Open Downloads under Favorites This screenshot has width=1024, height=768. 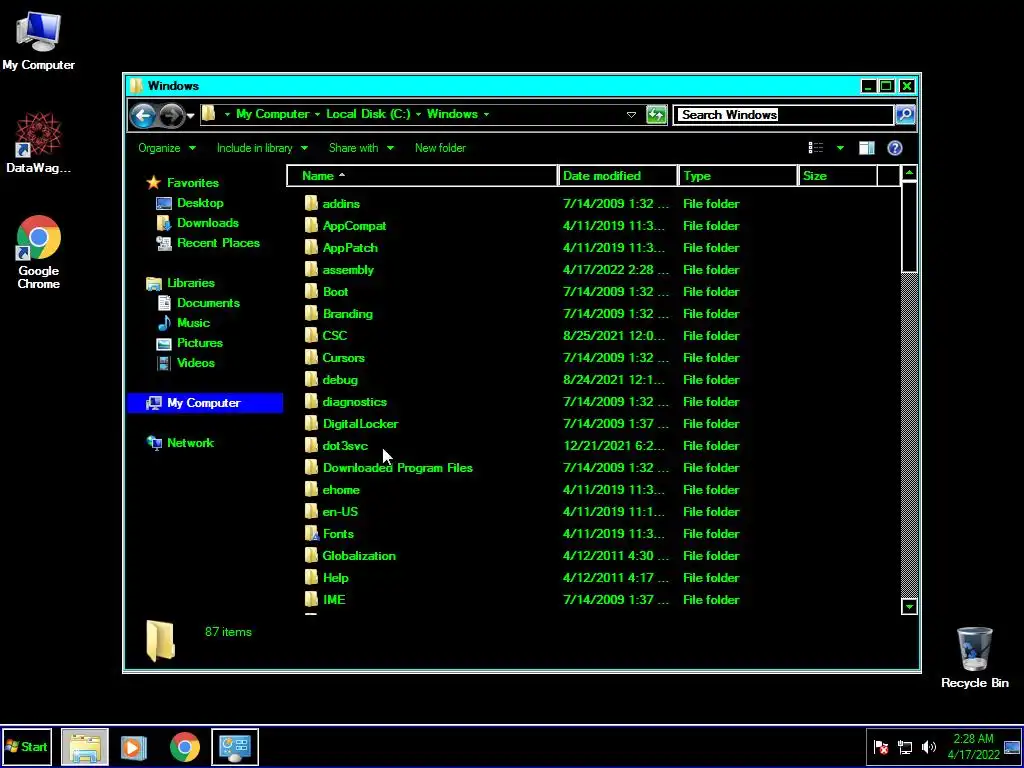(198, 223)
